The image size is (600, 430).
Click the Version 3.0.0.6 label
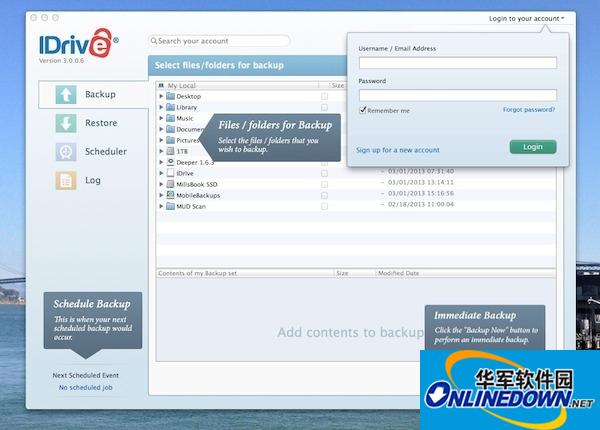click(x=61, y=60)
